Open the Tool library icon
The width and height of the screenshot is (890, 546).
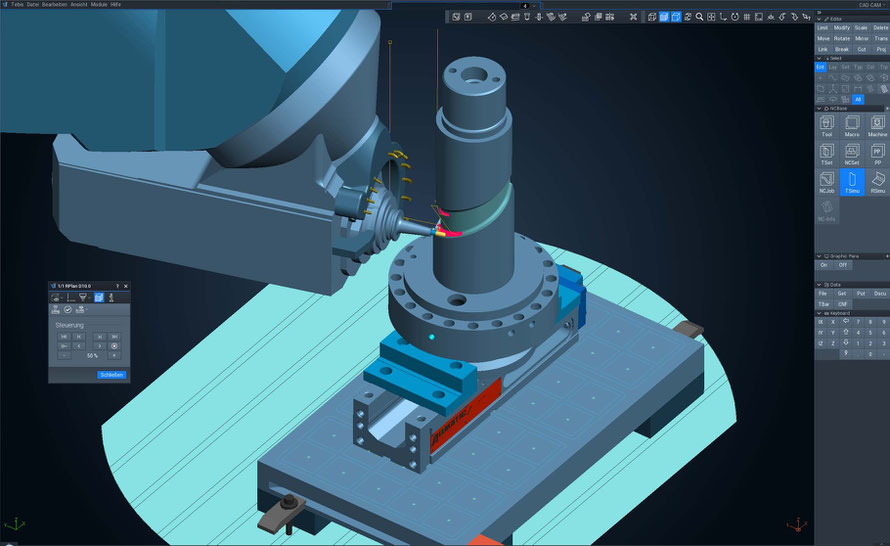826,125
